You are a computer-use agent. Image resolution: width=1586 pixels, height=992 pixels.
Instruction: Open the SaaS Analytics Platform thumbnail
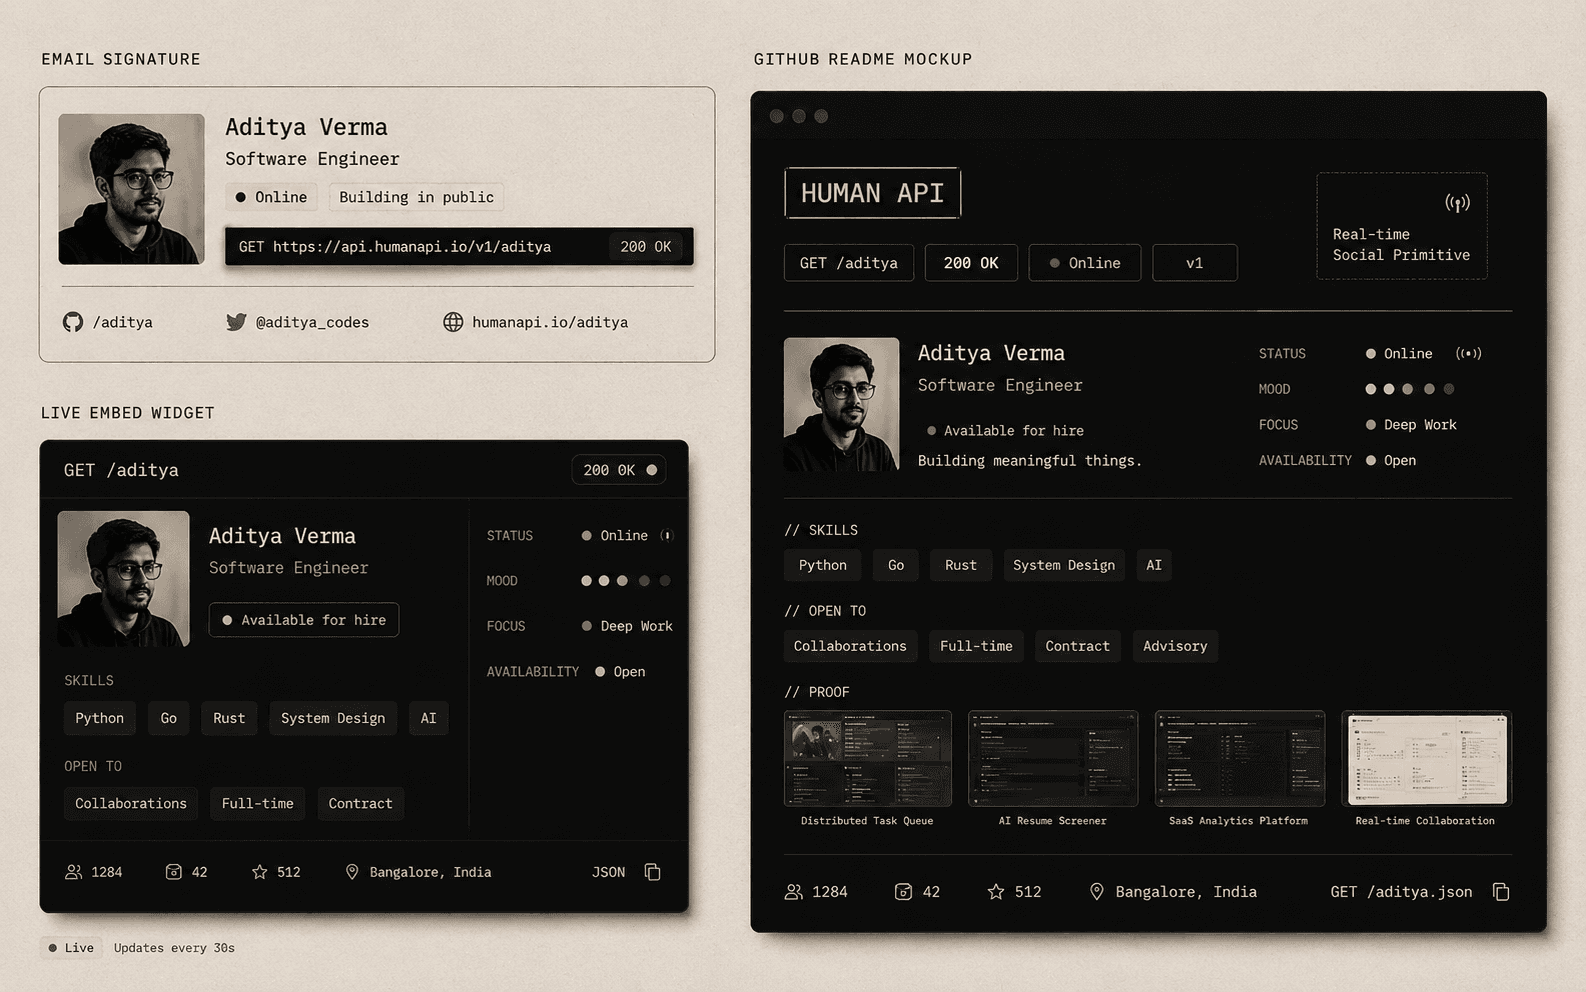tap(1240, 758)
